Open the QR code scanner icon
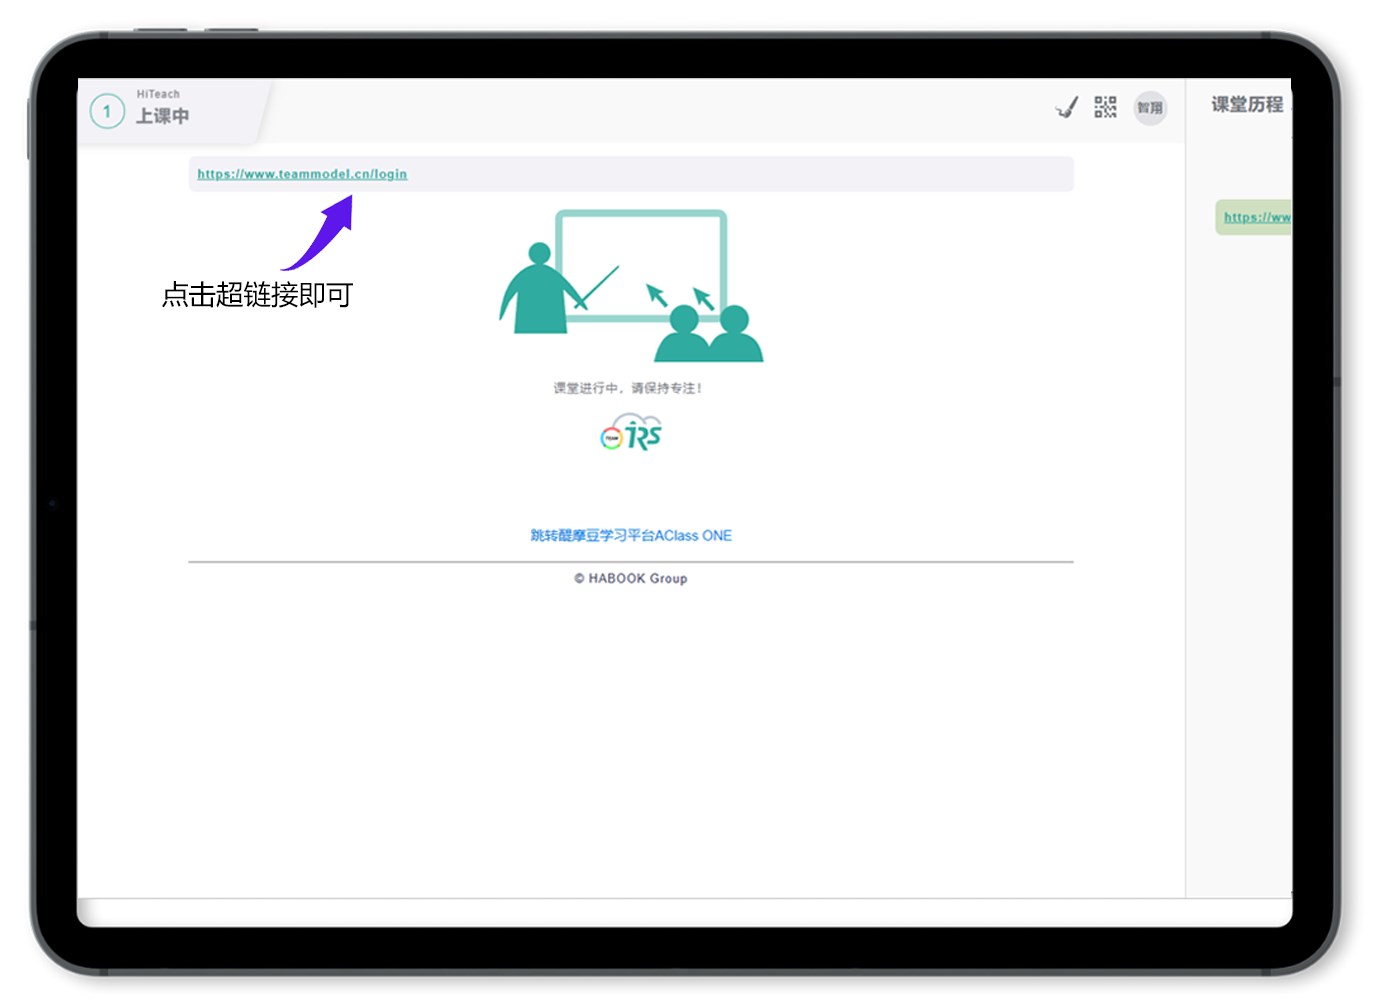This screenshot has width=1377, height=1000. [1105, 107]
